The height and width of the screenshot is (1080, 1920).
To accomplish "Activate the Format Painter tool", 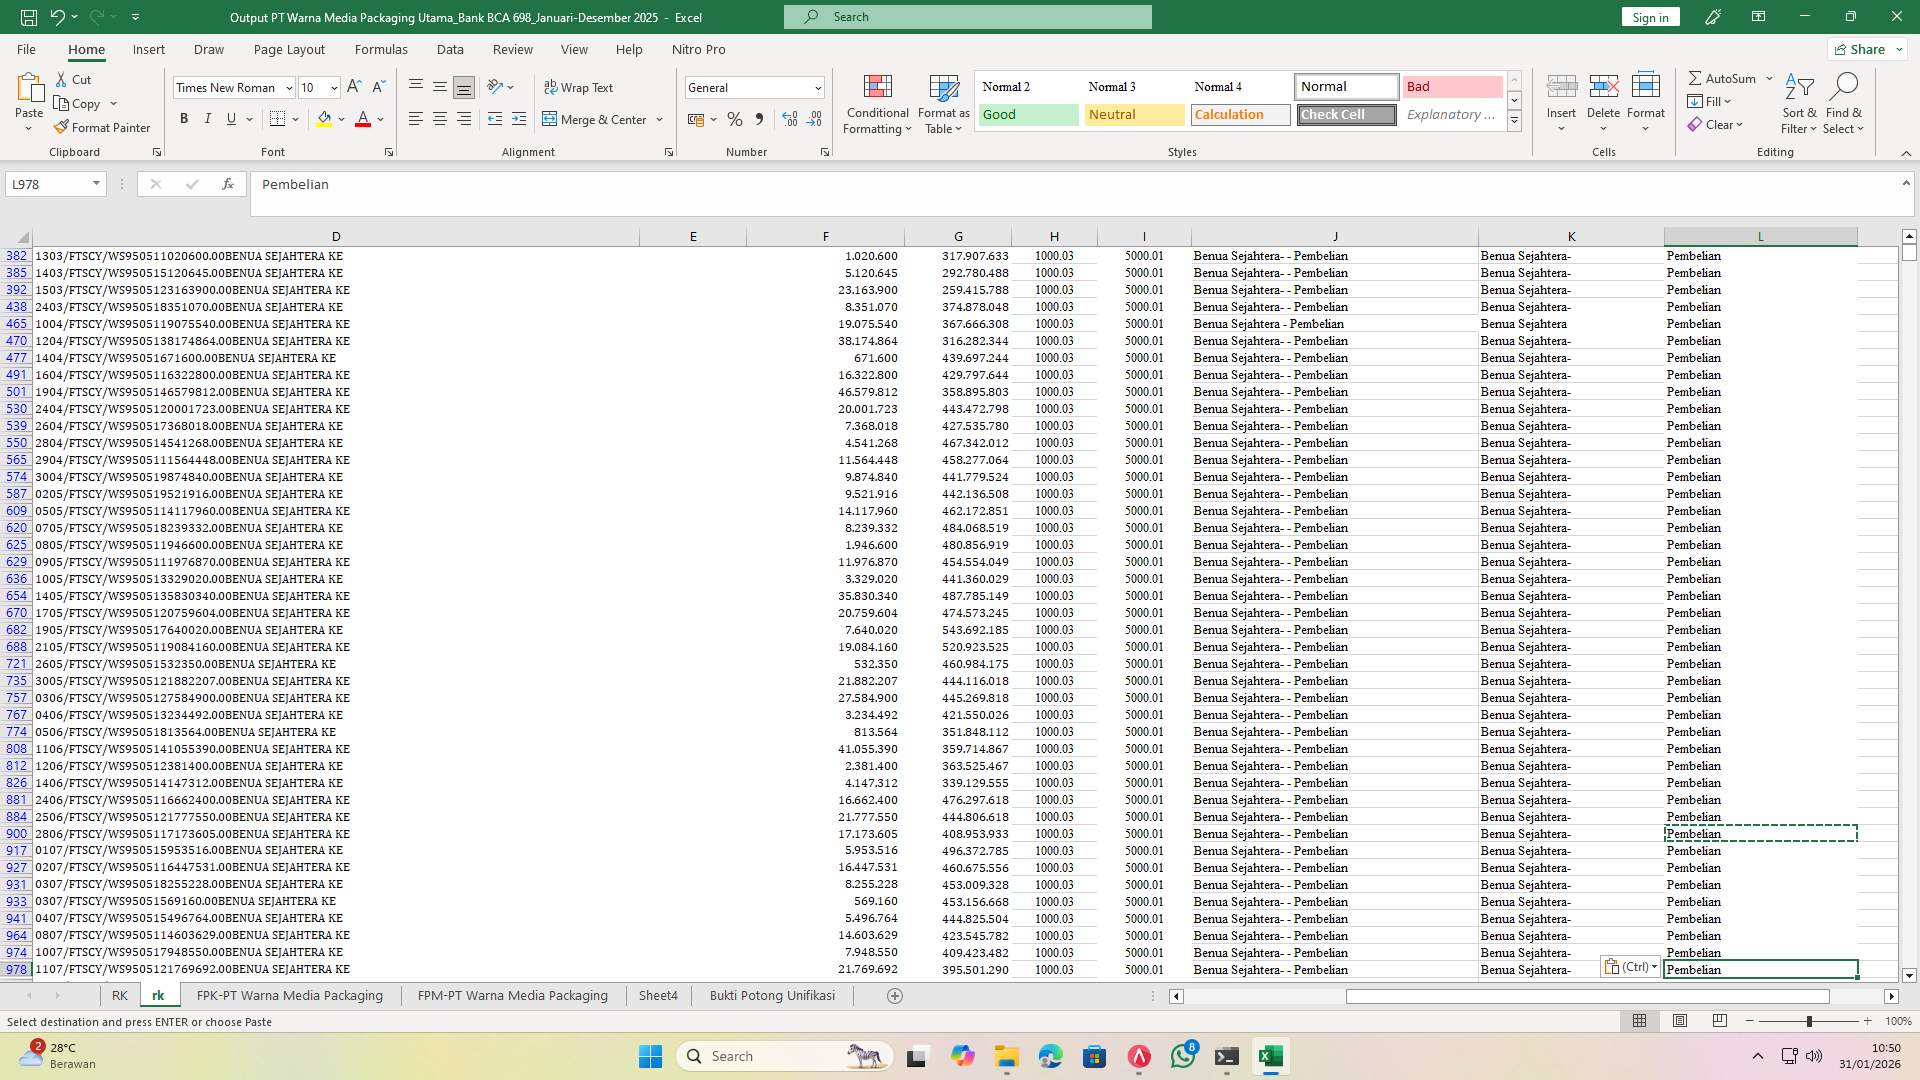I will click(x=103, y=127).
